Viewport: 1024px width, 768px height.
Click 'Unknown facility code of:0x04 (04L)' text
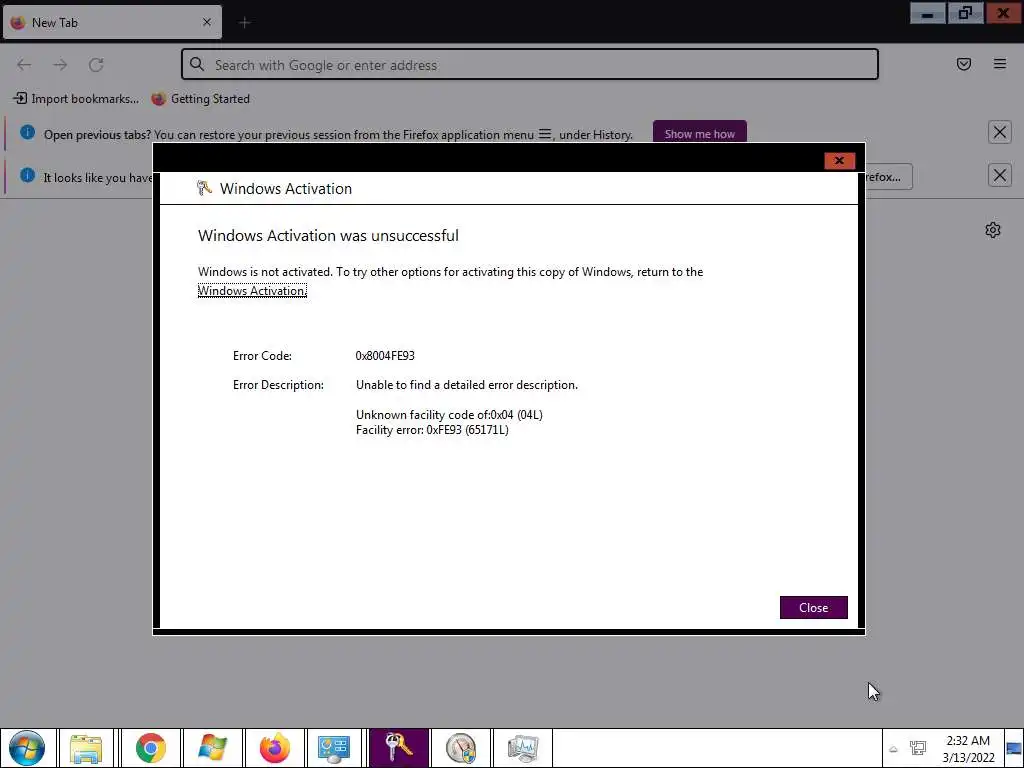(x=449, y=415)
